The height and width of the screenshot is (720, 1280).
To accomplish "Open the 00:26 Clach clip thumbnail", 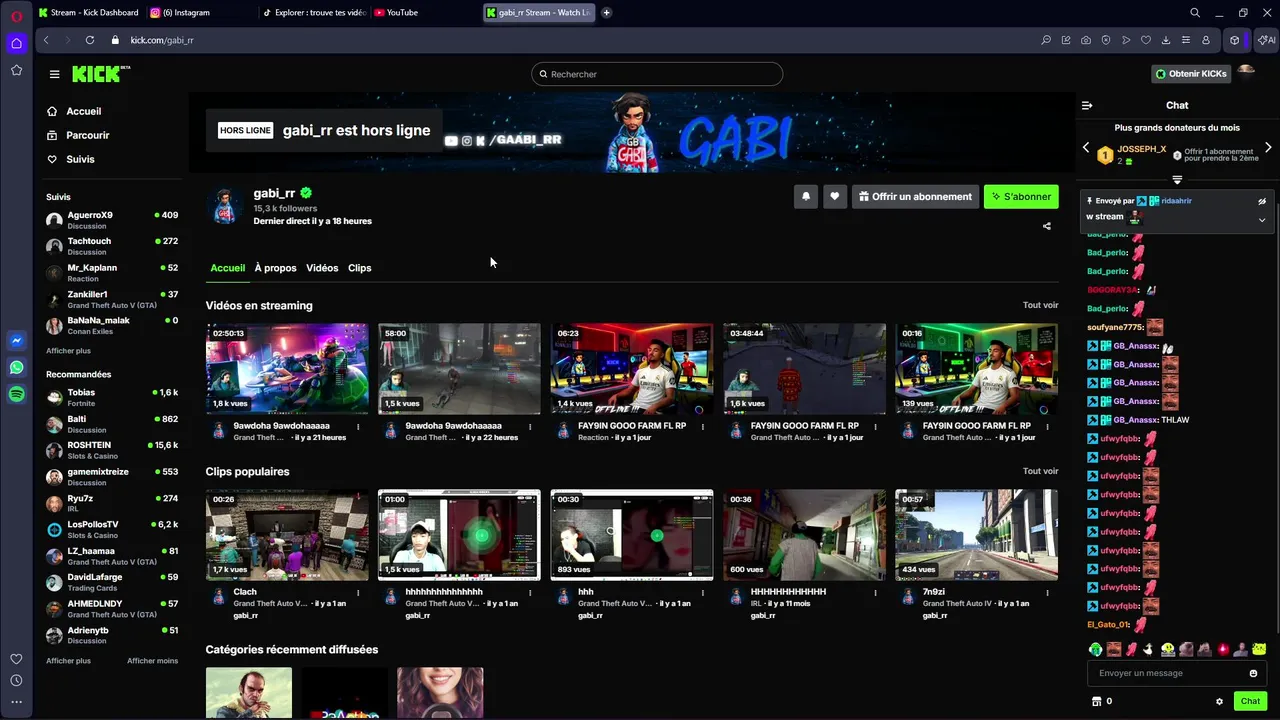I will [x=287, y=535].
